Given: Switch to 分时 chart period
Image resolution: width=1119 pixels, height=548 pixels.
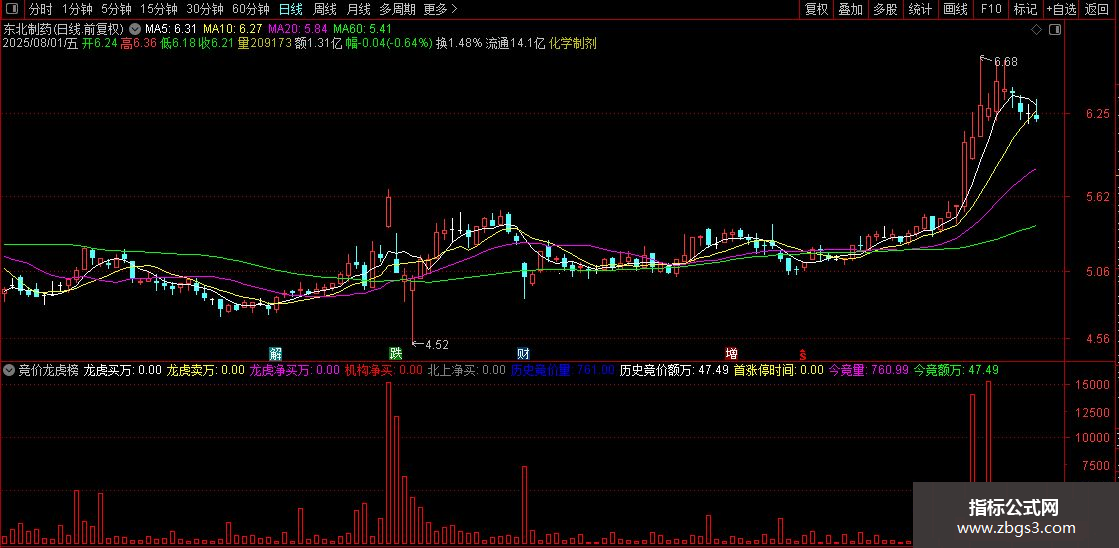Looking at the screenshot, I should click(x=41, y=9).
